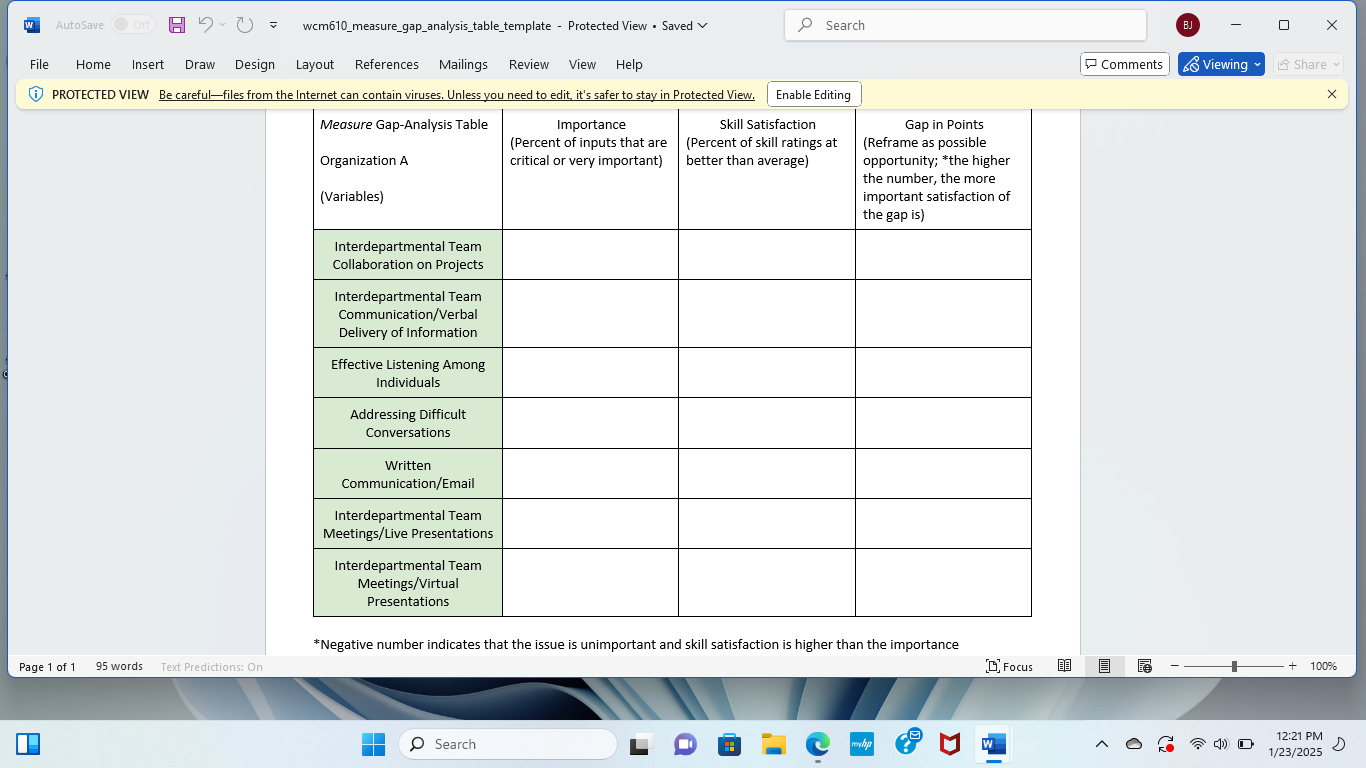Launch Word from the taskbar
This screenshot has height=768, width=1366.
click(x=992, y=744)
